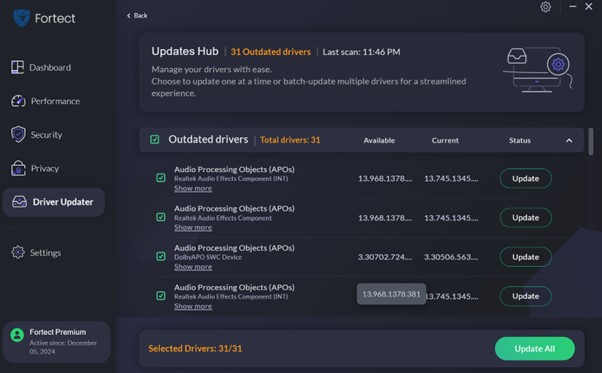Show more for the last Realtek (INT) driver
Image resolution: width=602 pixels, height=373 pixels.
pos(193,306)
